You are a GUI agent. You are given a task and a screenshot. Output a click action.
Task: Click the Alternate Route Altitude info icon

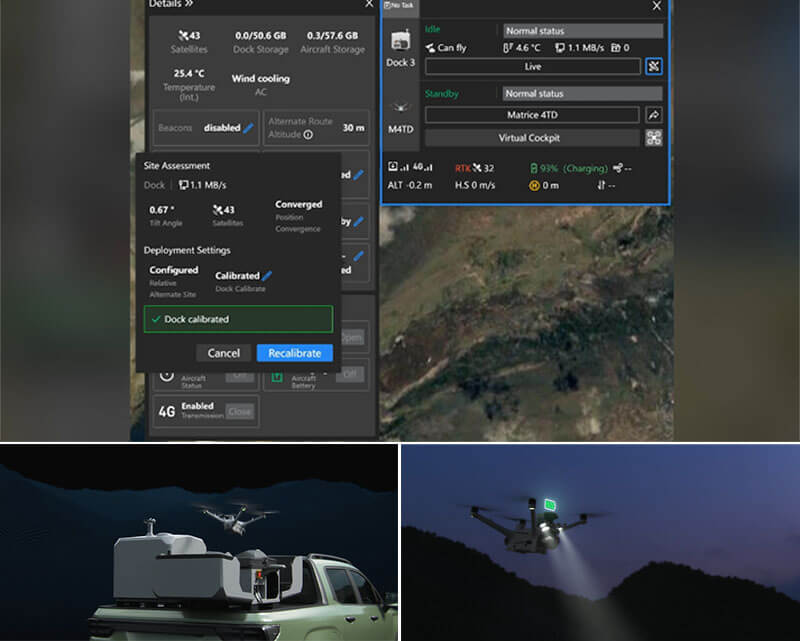tap(308, 135)
